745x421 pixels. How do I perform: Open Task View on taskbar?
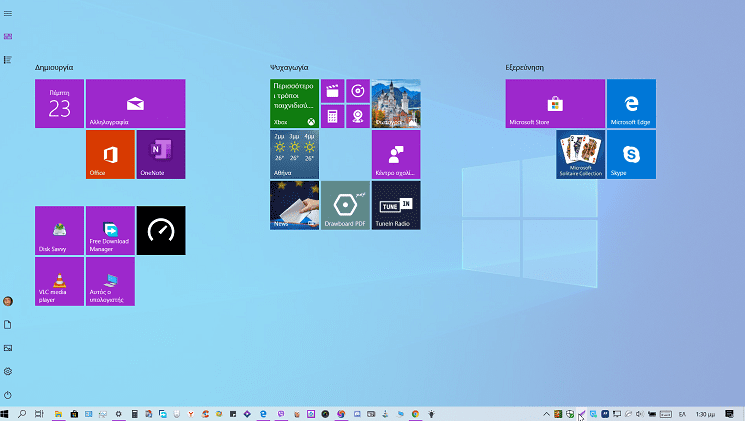(39, 414)
